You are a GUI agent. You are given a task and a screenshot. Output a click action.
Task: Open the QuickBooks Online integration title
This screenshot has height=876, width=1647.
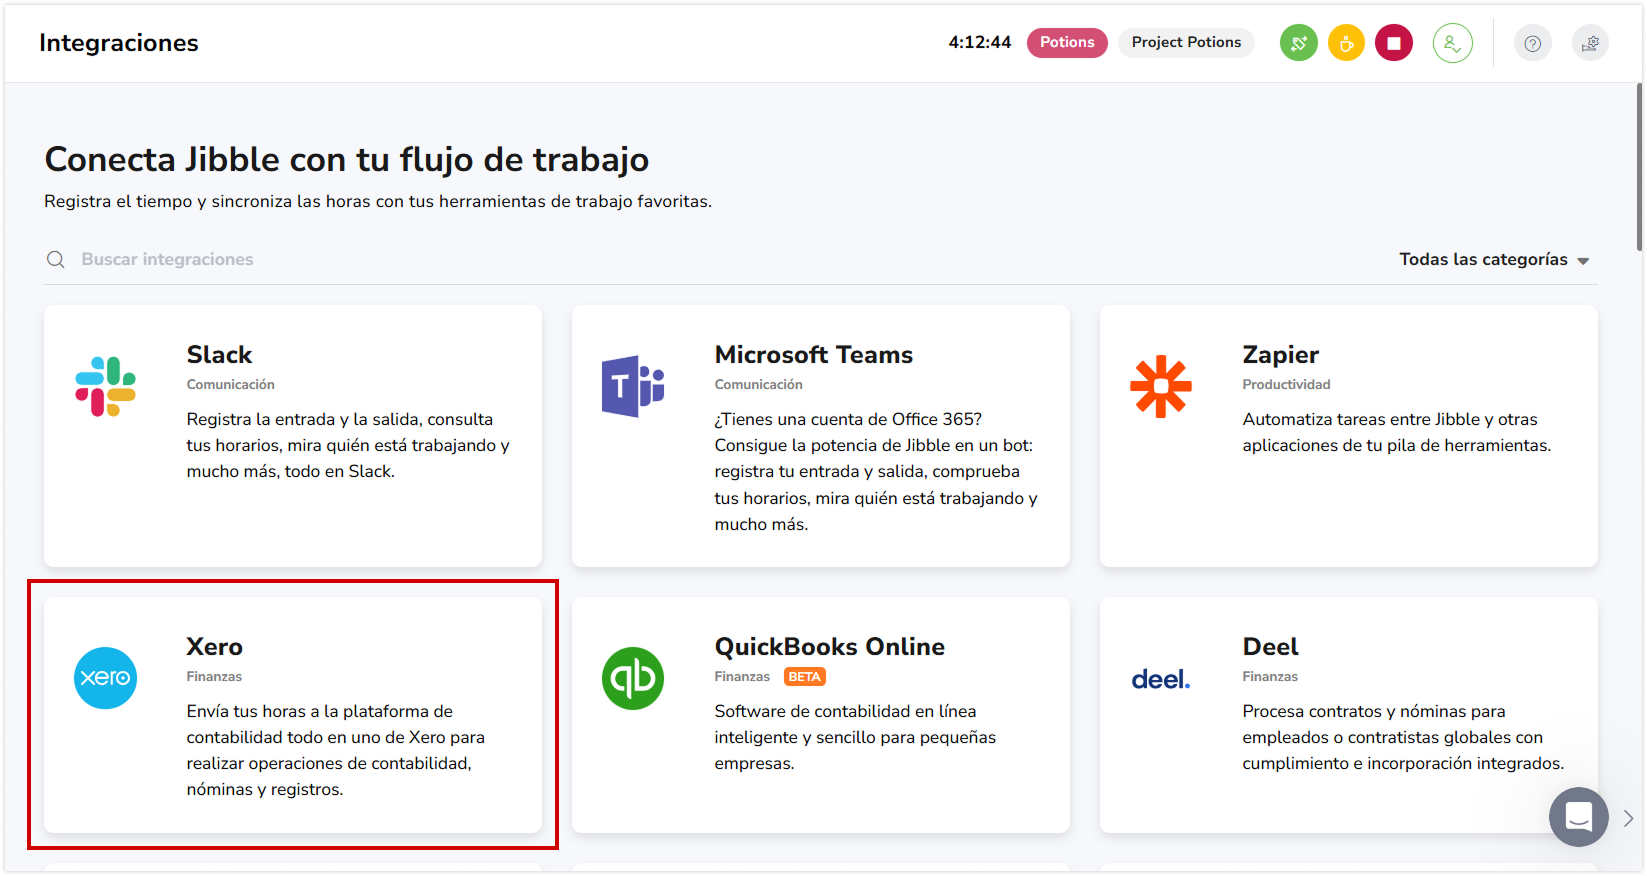pyautogui.click(x=829, y=647)
